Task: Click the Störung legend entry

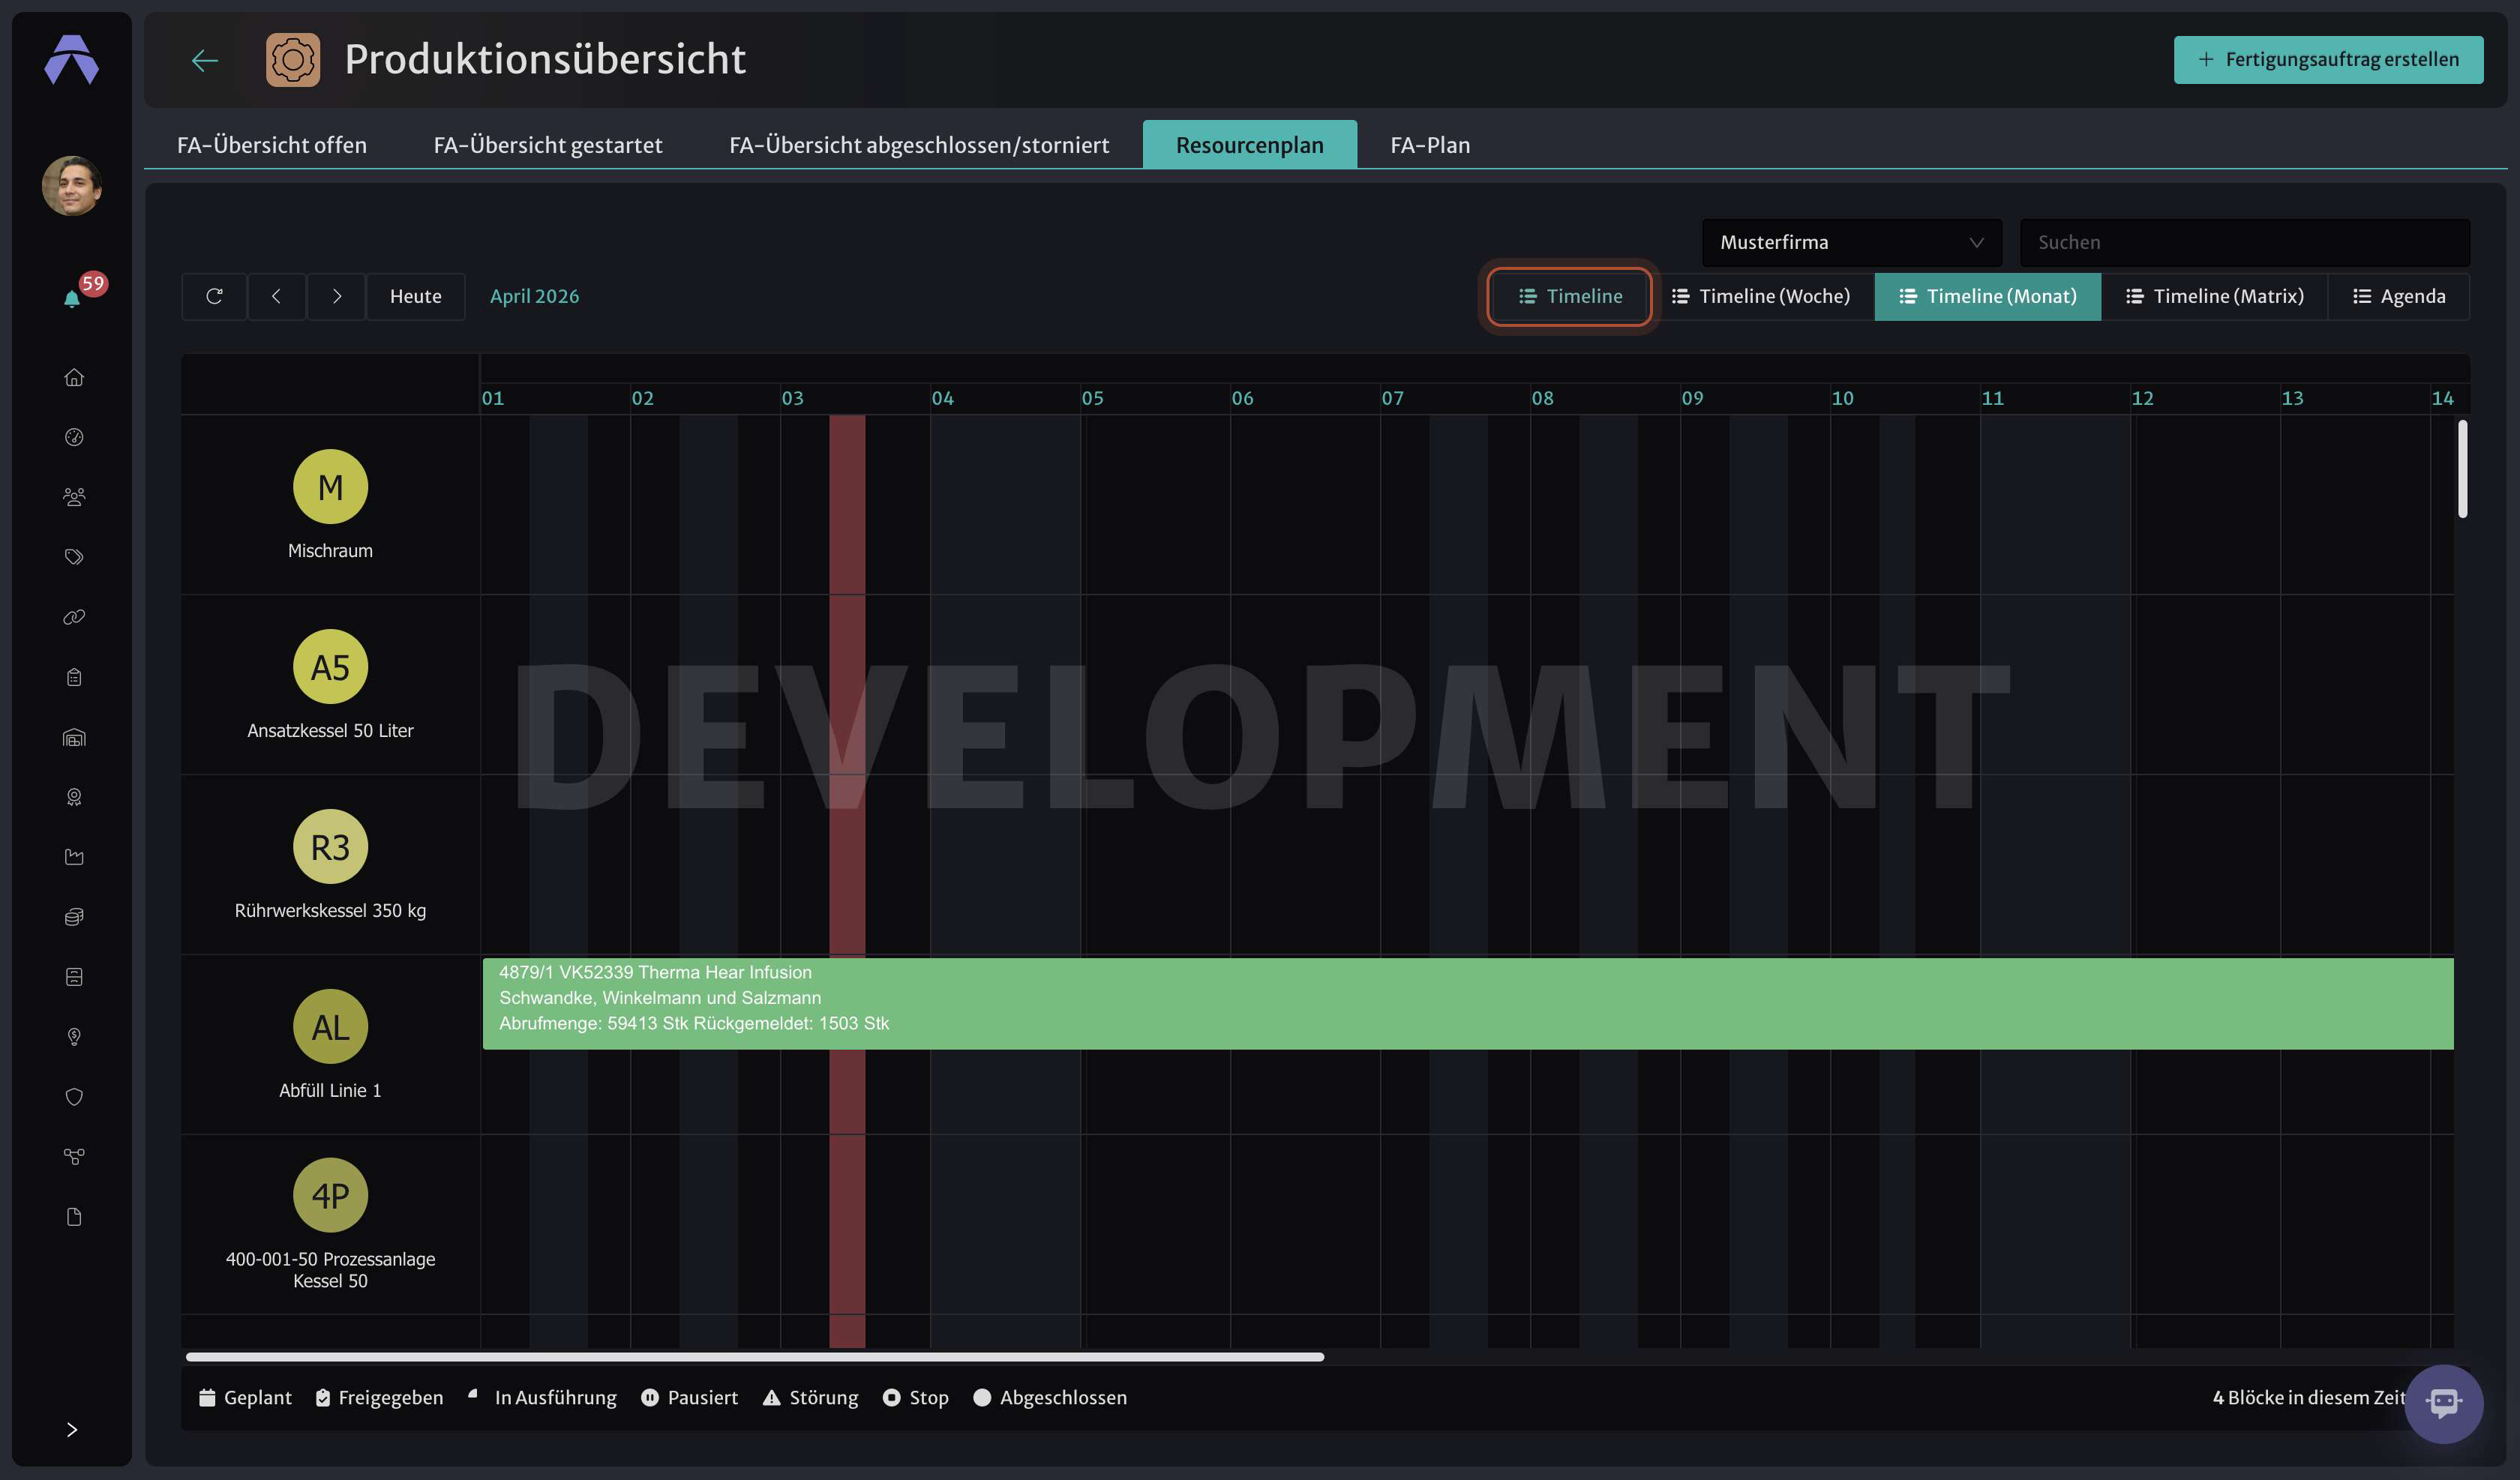Action: coord(811,1398)
